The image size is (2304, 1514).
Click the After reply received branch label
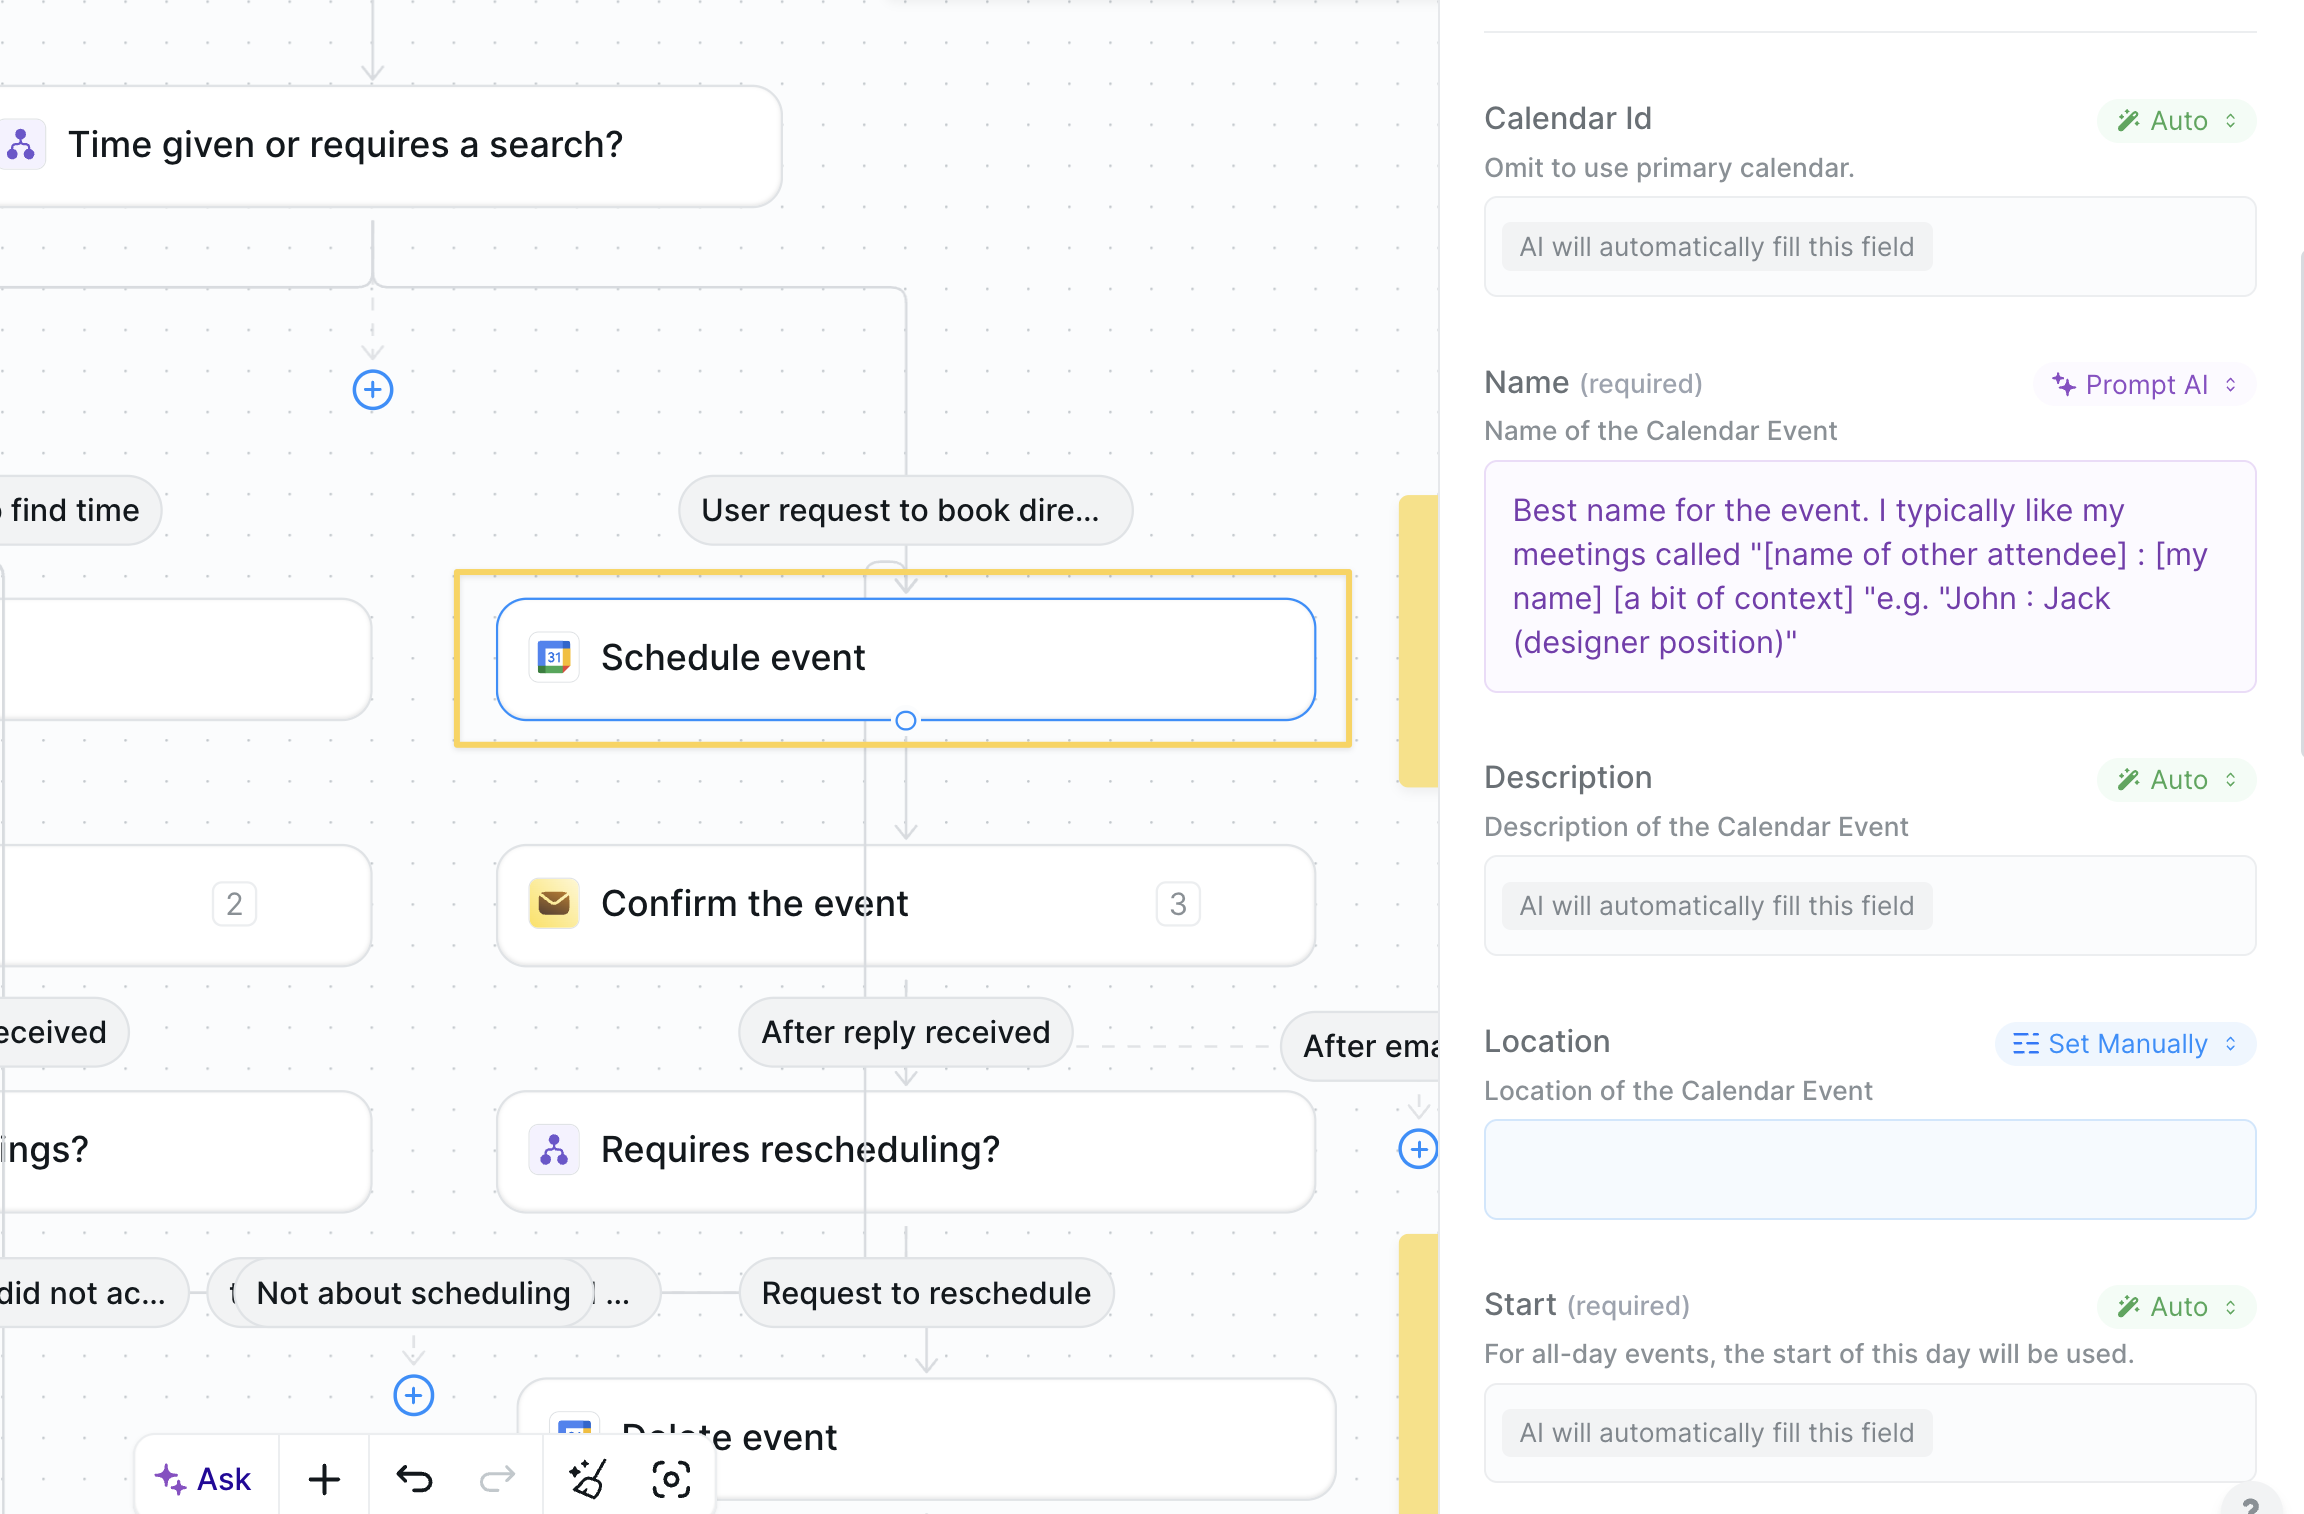point(905,1032)
